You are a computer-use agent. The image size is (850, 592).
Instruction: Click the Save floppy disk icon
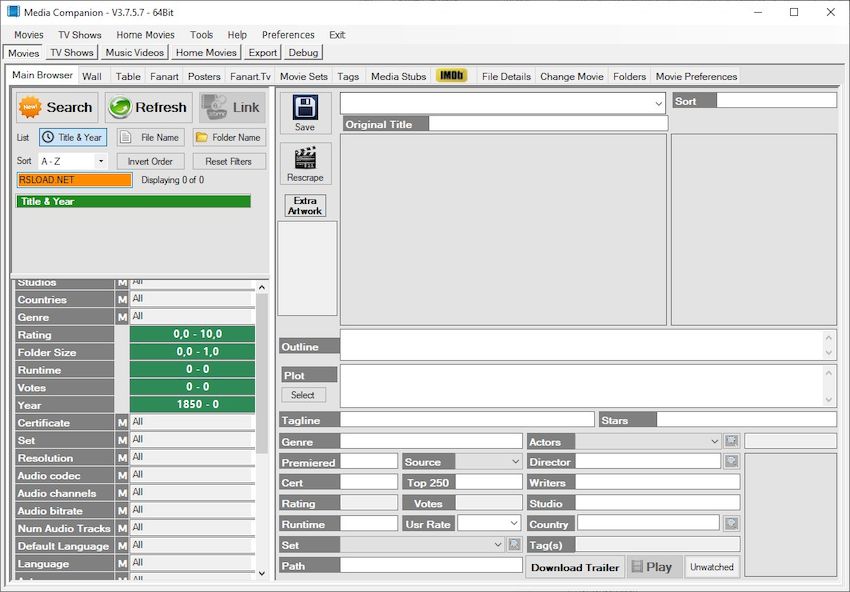pos(305,108)
